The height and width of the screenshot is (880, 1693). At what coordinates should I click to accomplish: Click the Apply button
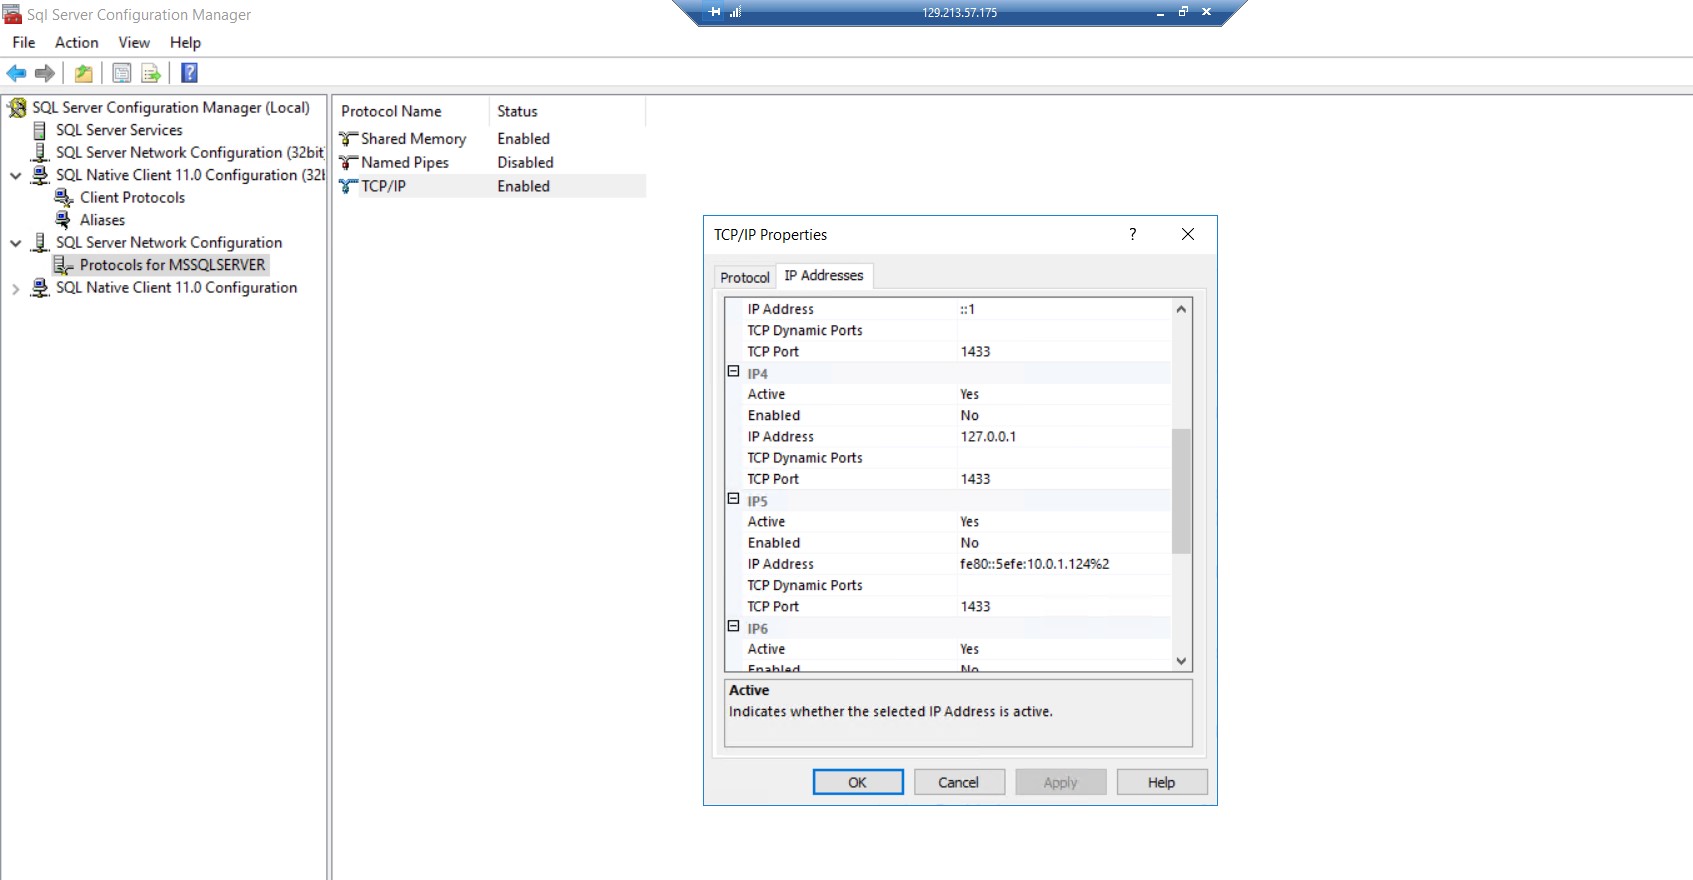point(1060,782)
